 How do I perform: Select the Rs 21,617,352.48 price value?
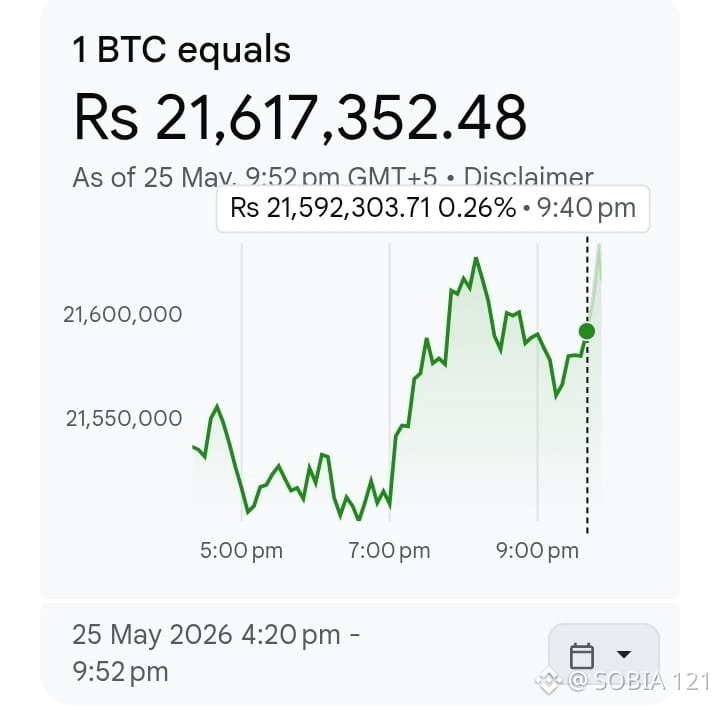(300, 117)
